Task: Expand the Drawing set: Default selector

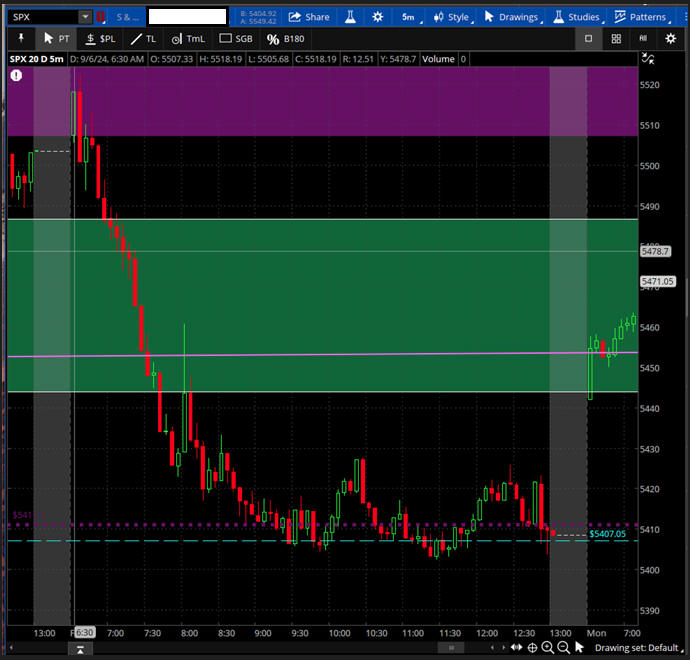Action: tap(636, 648)
